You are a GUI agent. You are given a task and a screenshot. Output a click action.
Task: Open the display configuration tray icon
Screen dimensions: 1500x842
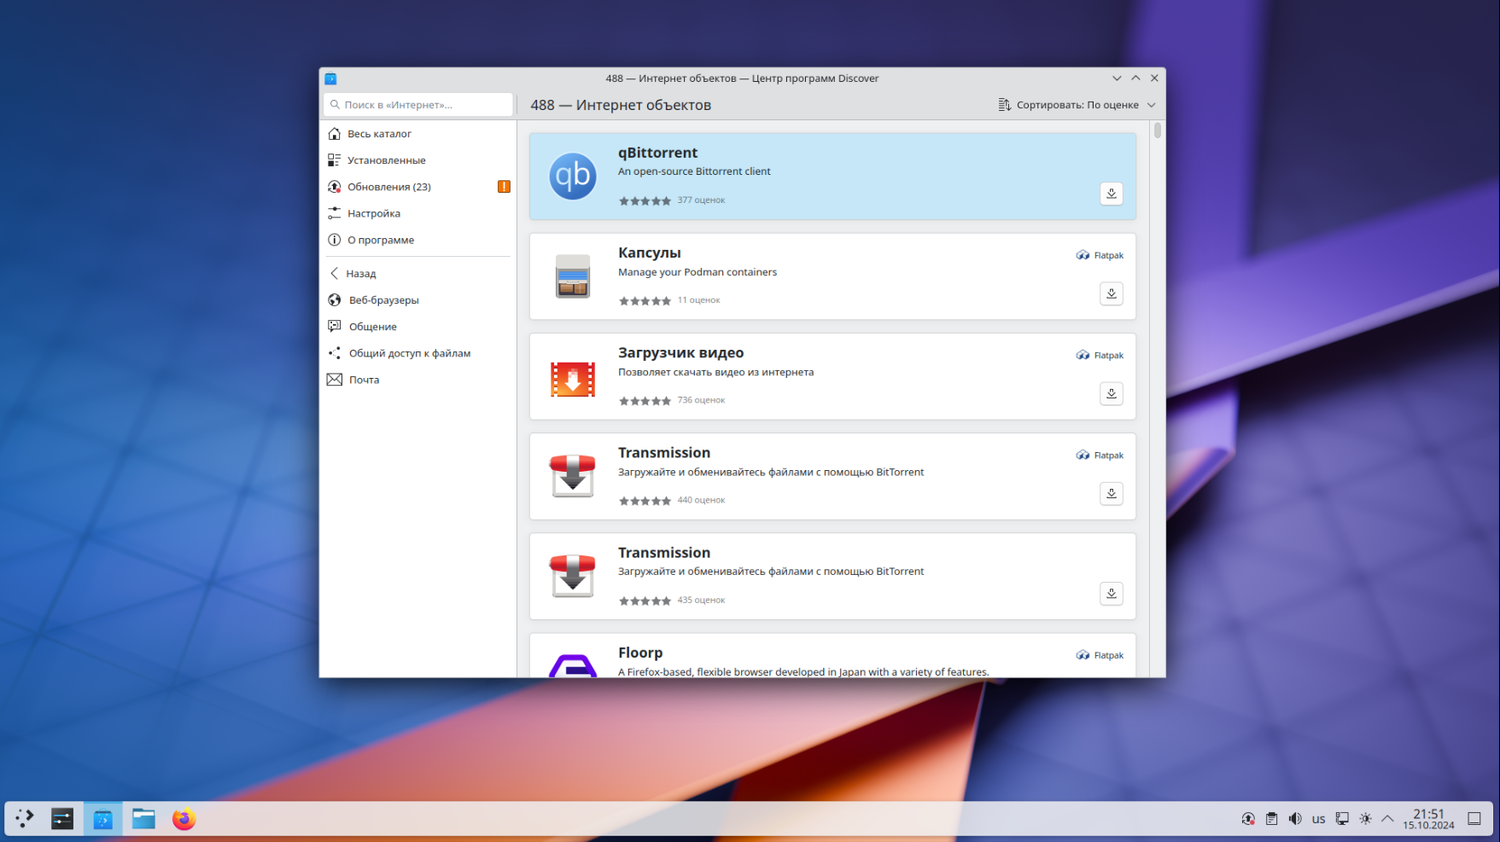tap(1342, 819)
